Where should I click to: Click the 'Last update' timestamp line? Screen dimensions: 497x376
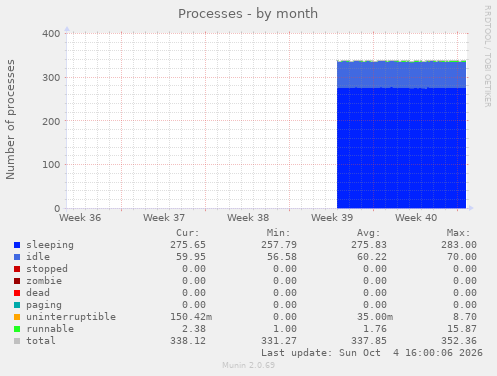pos(372,353)
